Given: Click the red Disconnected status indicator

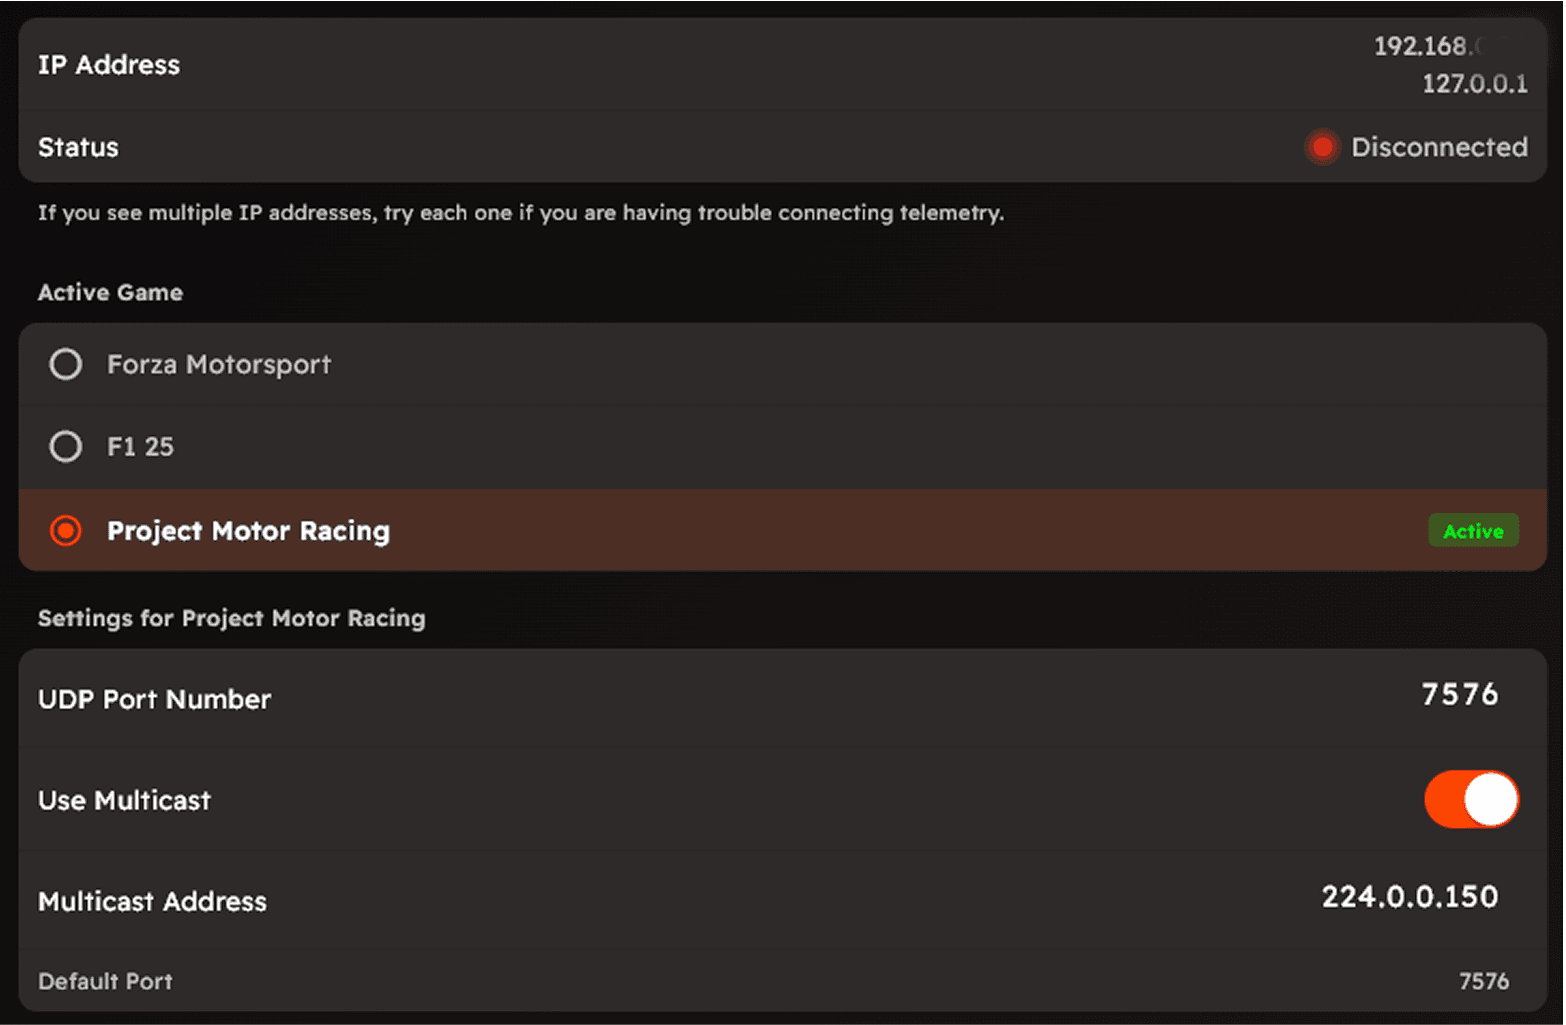Looking at the screenshot, I should pos(1322,148).
